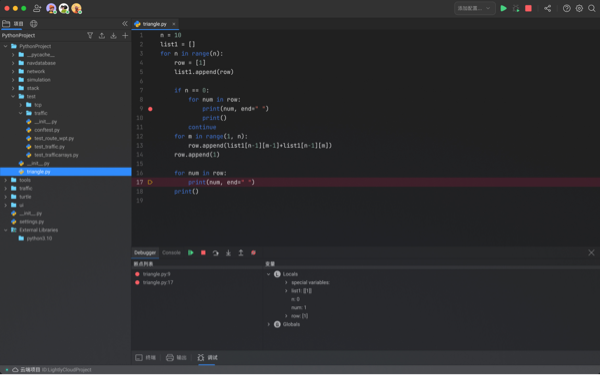
Task: Click the second collaborator avatar
Action: click(x=64, y=8)
